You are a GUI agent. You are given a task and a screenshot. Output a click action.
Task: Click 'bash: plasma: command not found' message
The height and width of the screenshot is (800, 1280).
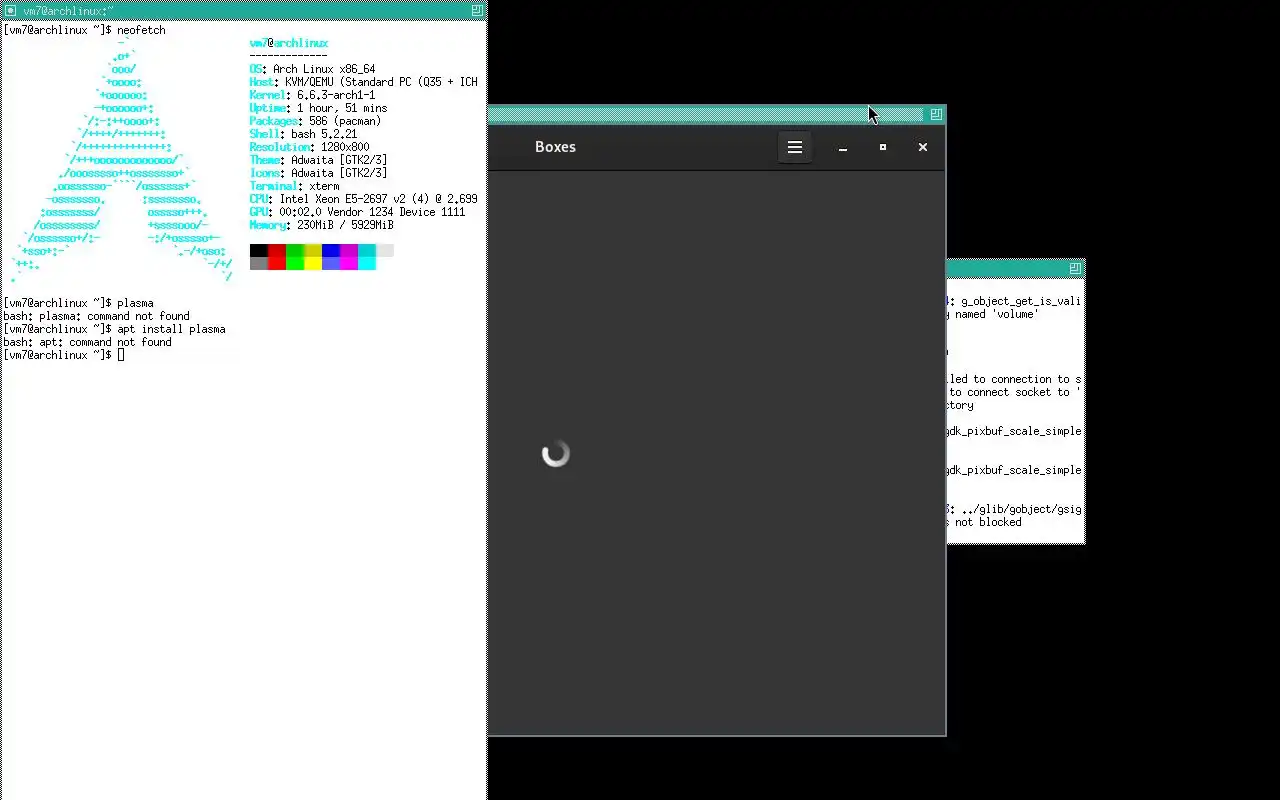(x=96, y=316)
